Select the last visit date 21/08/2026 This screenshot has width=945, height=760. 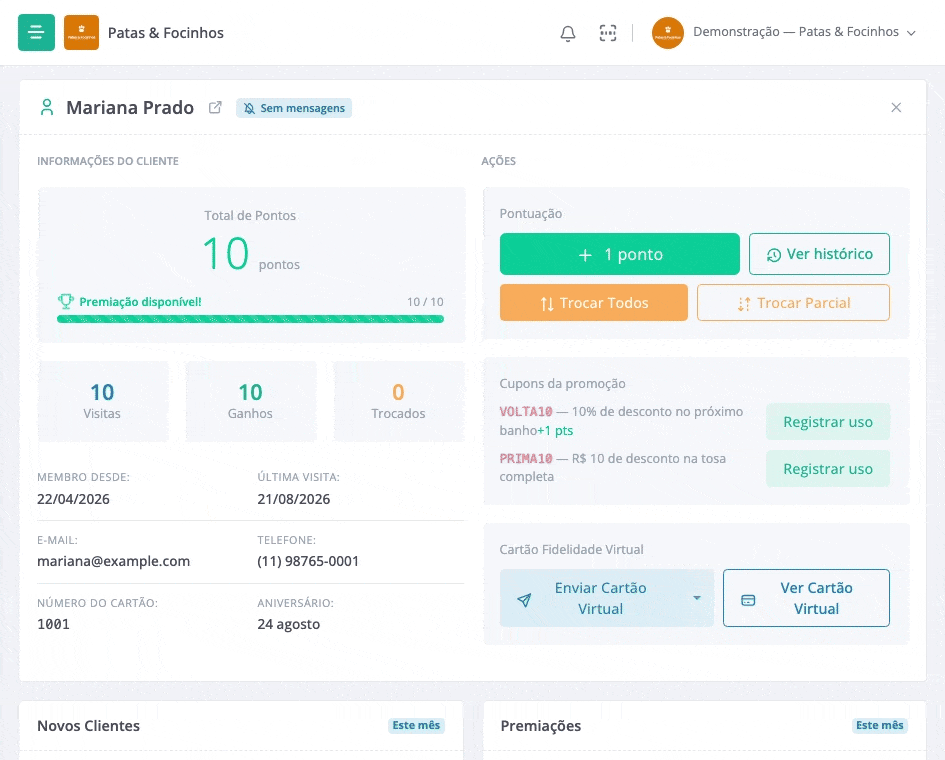click(294, 499)
